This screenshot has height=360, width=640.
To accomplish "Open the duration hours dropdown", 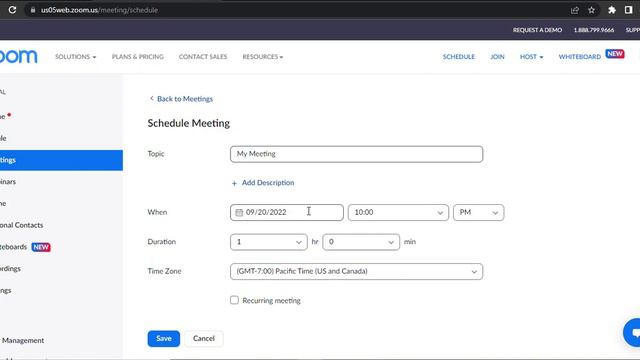I will [269, 242].
